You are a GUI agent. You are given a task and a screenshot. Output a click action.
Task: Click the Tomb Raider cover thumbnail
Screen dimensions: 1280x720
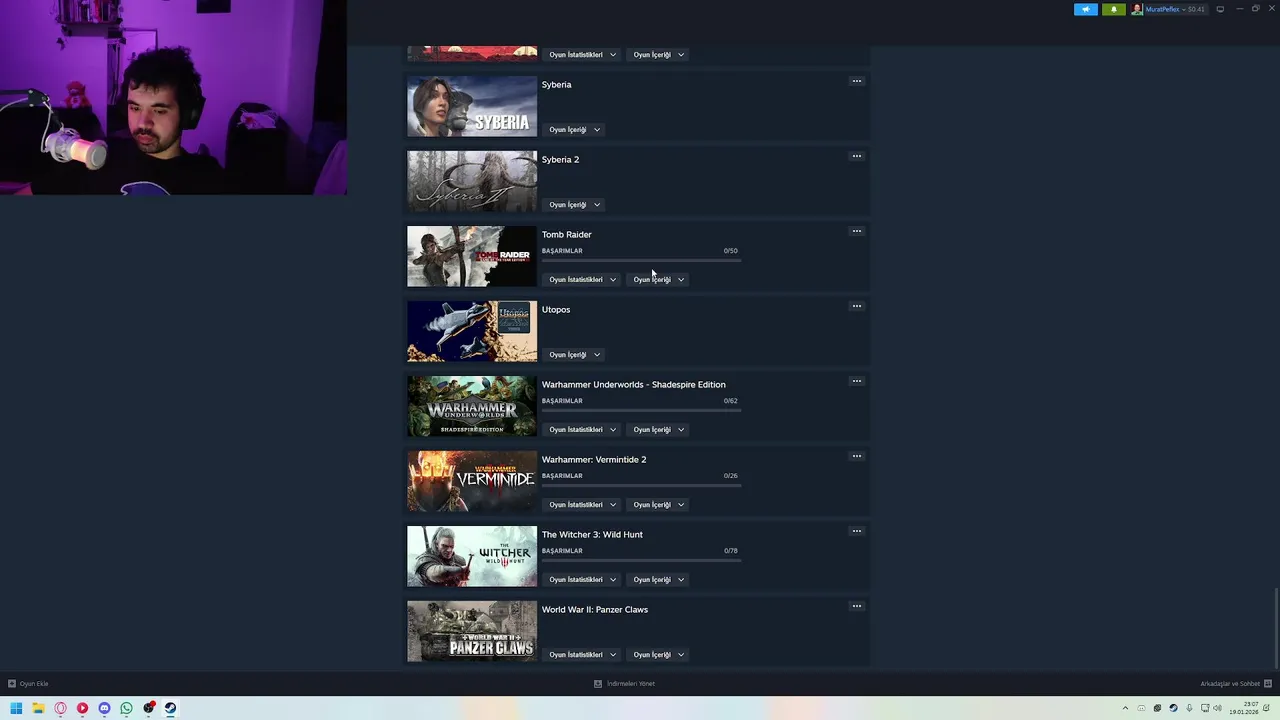pos(472,257)
